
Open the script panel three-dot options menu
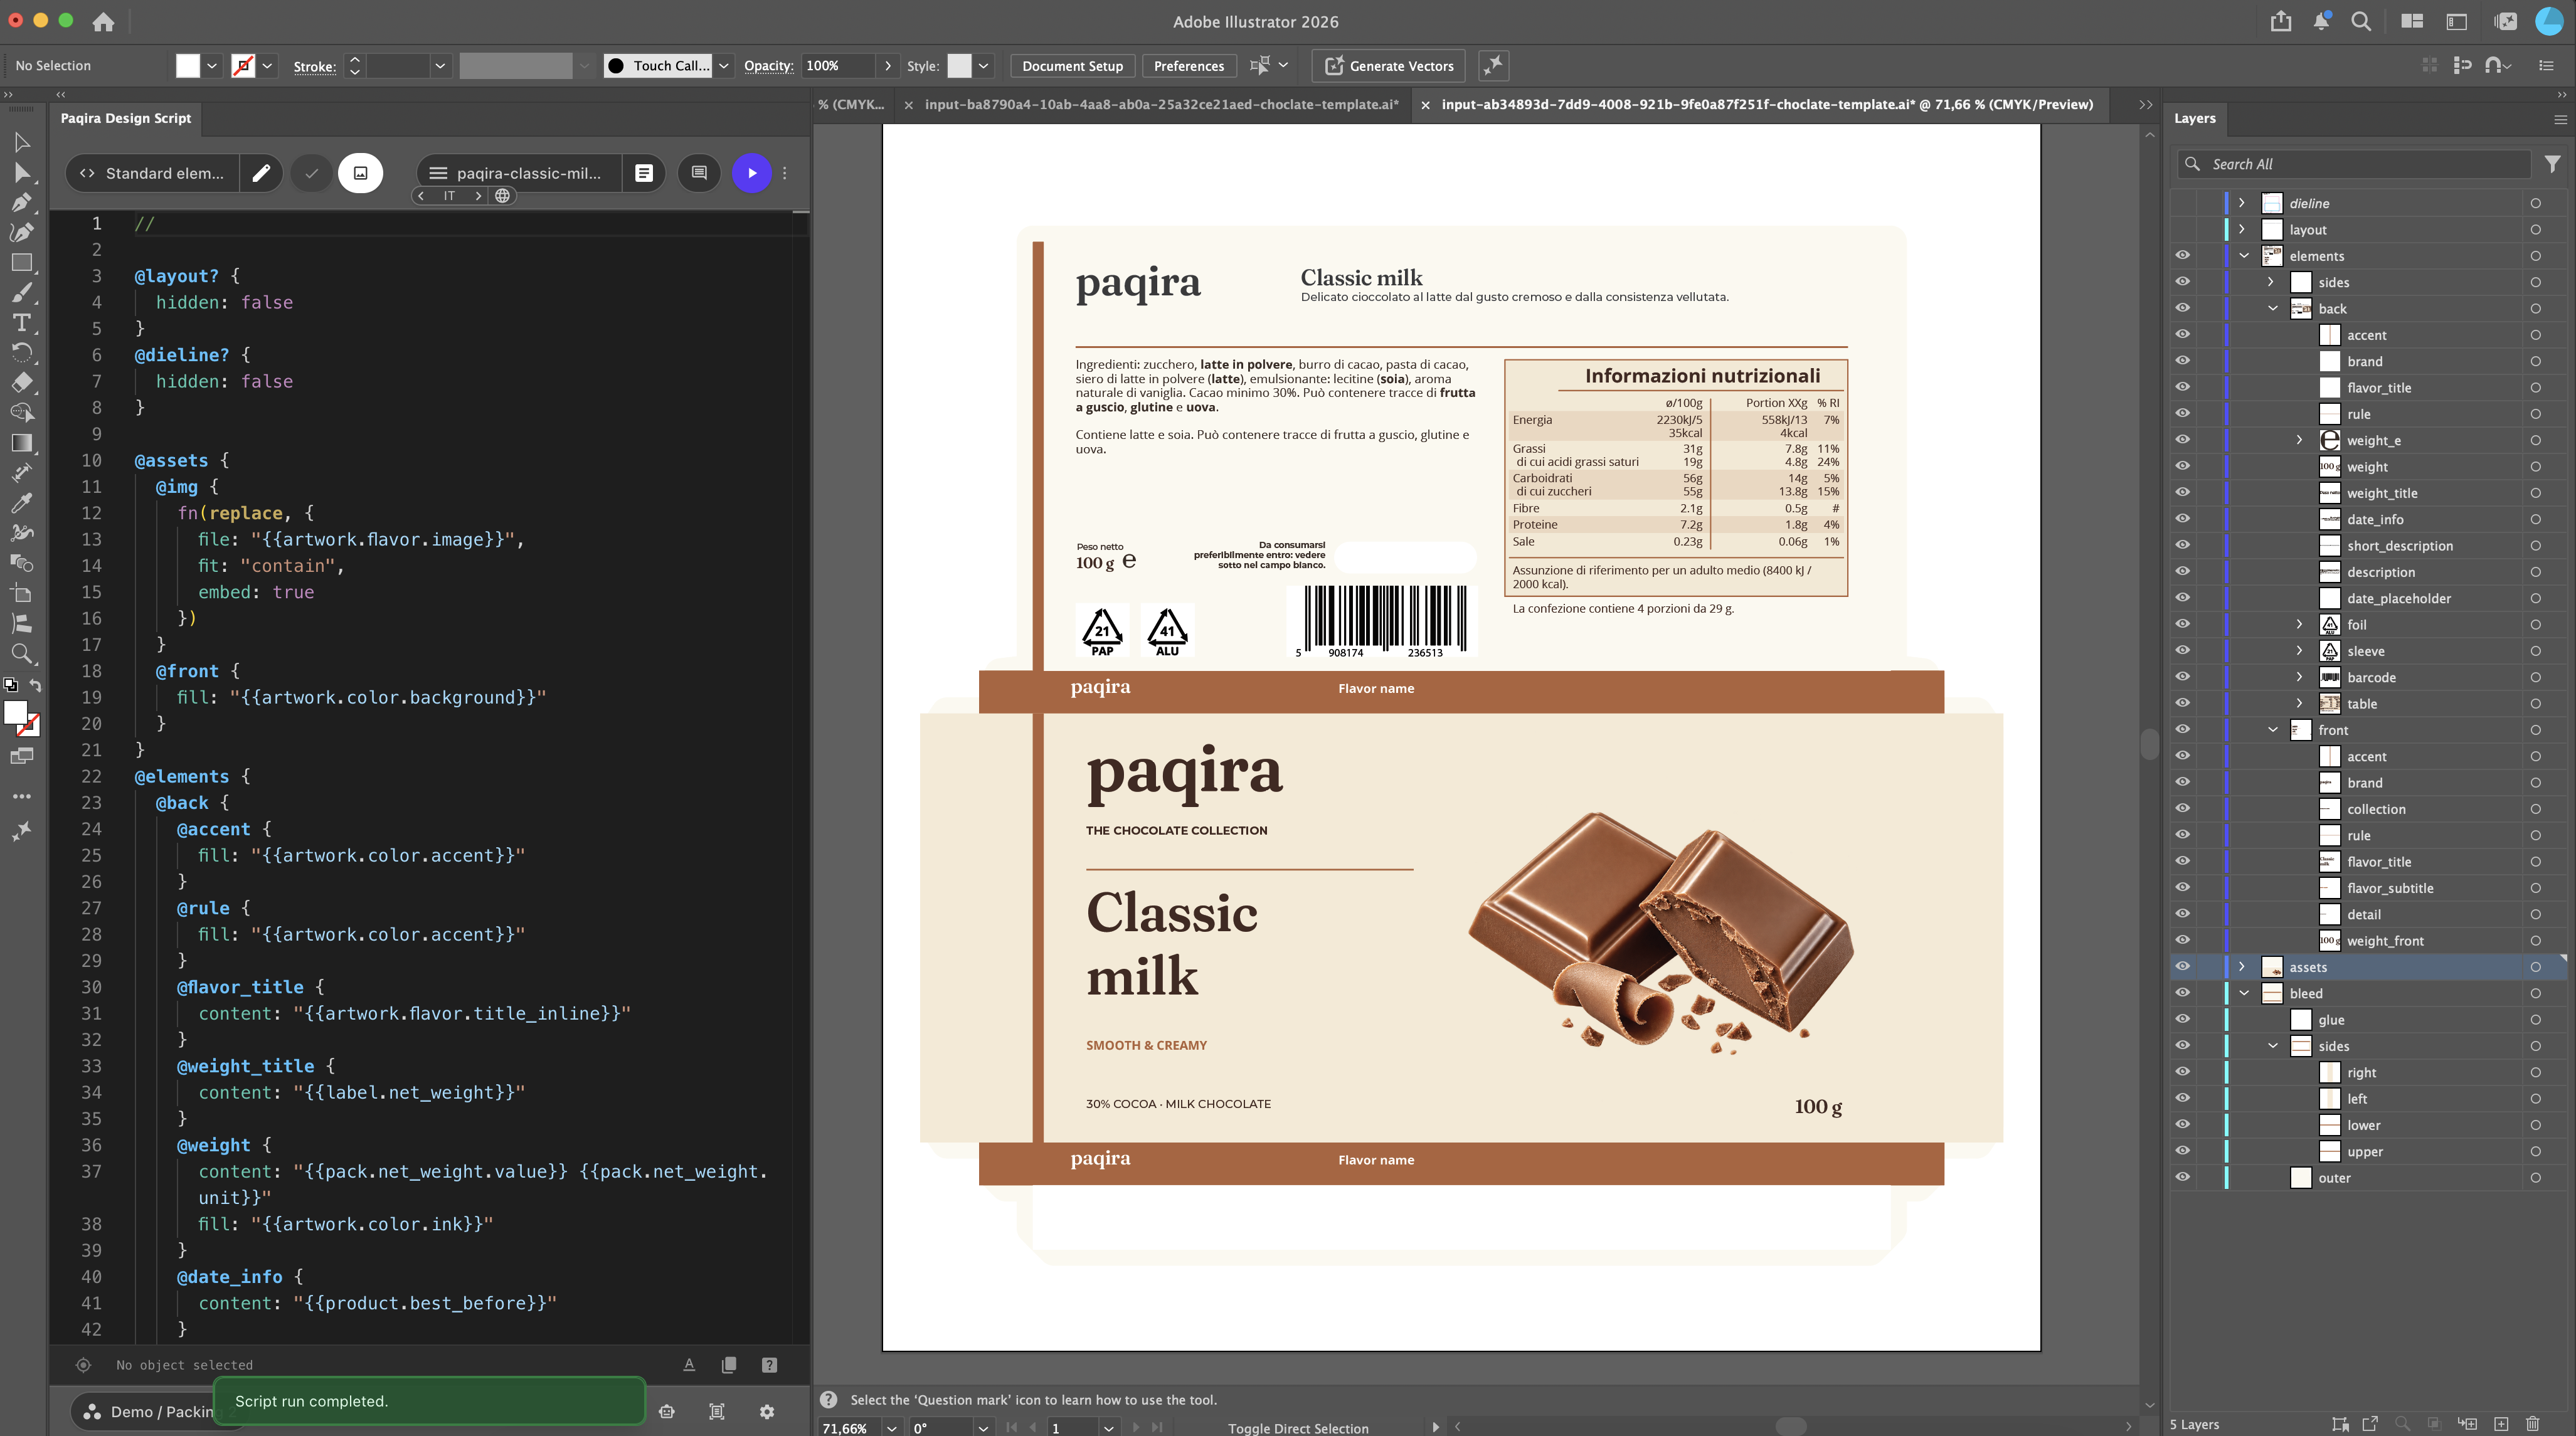tap(785, 173)
